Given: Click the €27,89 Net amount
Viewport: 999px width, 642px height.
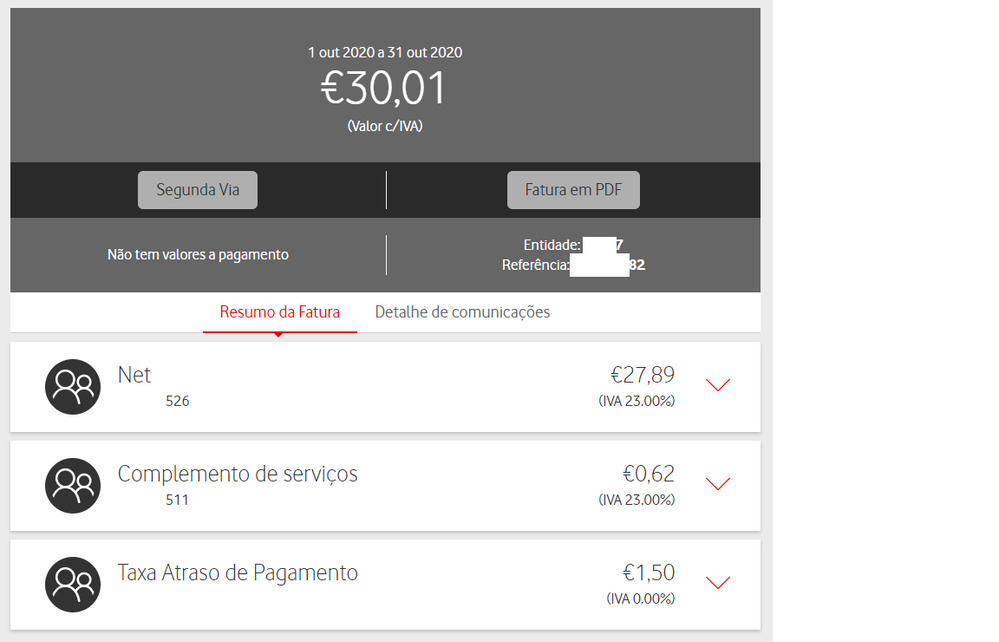Looking at the screenshot, I should 642,375.
